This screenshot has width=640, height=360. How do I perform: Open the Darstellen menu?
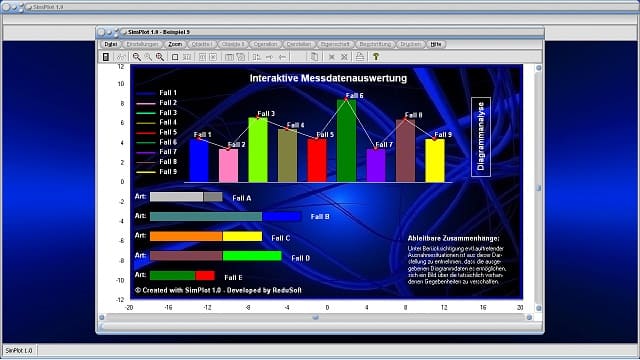(299, 44)
